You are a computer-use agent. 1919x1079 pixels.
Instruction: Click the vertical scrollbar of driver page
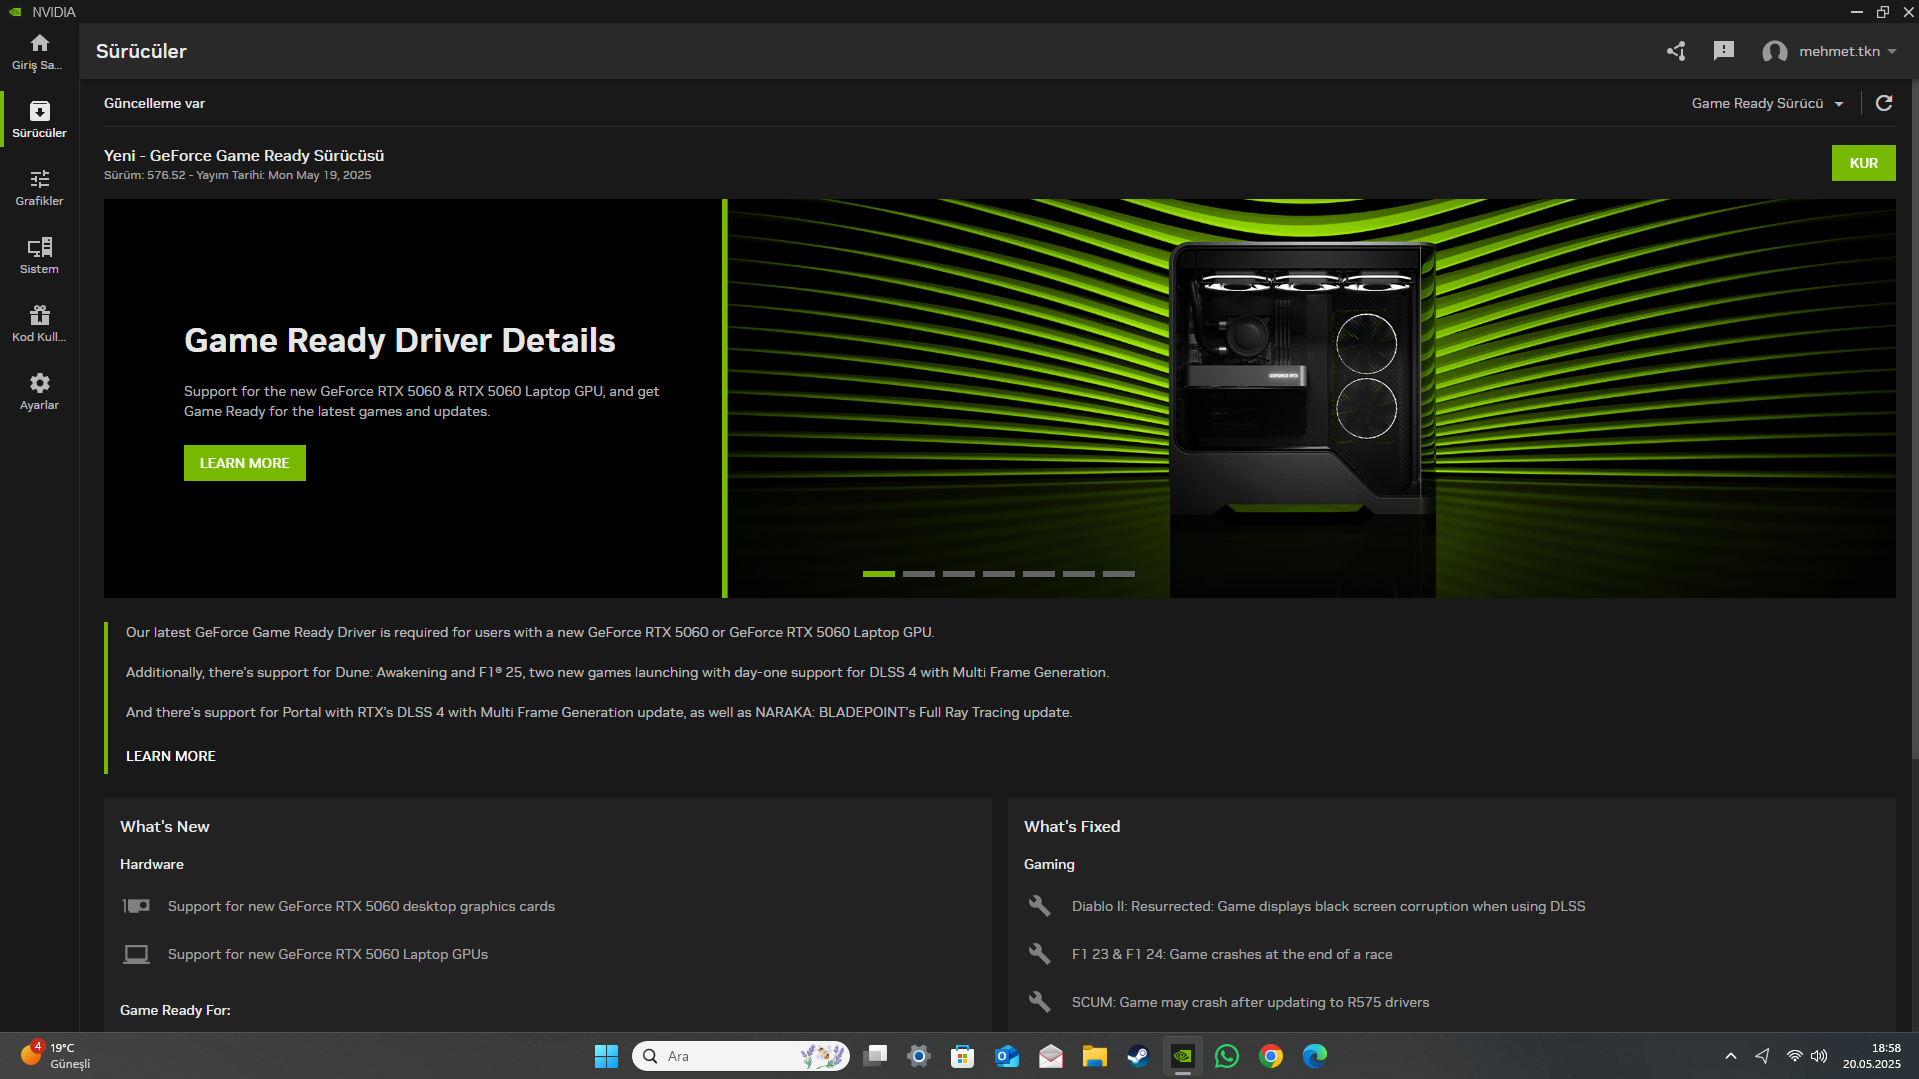1915,420
